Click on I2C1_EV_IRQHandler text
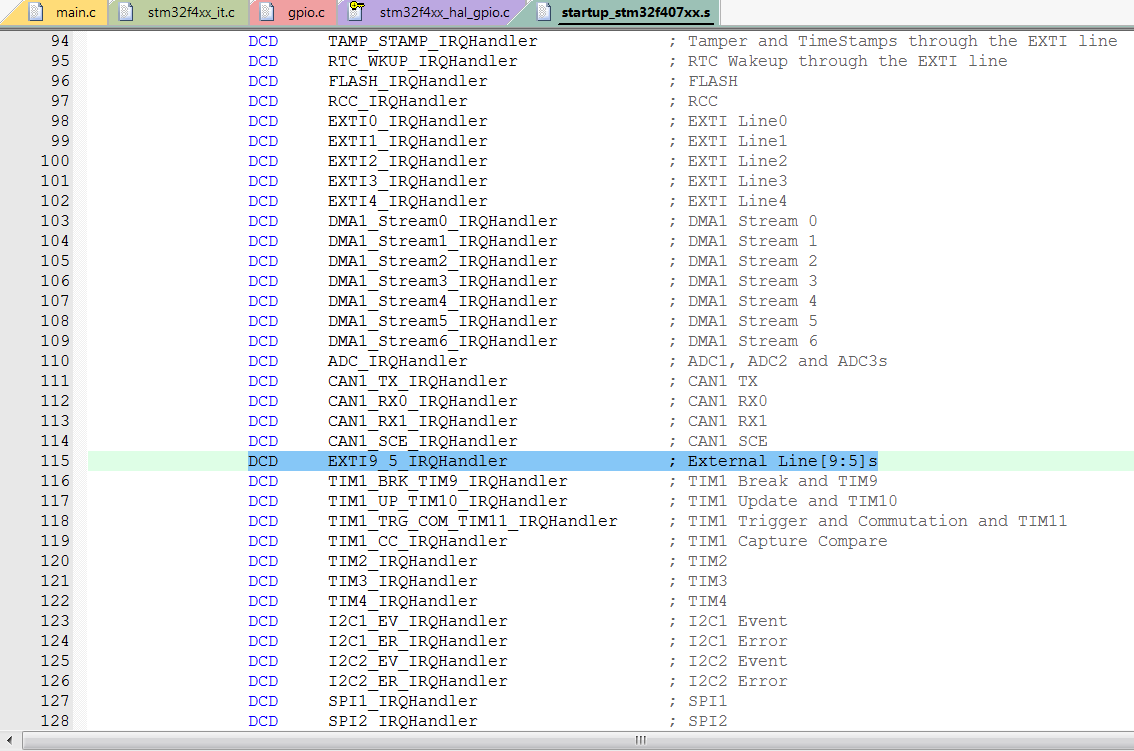 [x=417, y=621]
